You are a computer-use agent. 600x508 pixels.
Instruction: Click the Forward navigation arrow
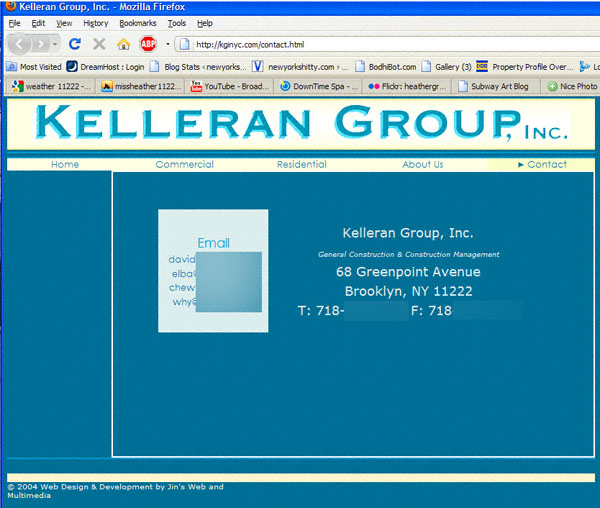coord(40,44)
